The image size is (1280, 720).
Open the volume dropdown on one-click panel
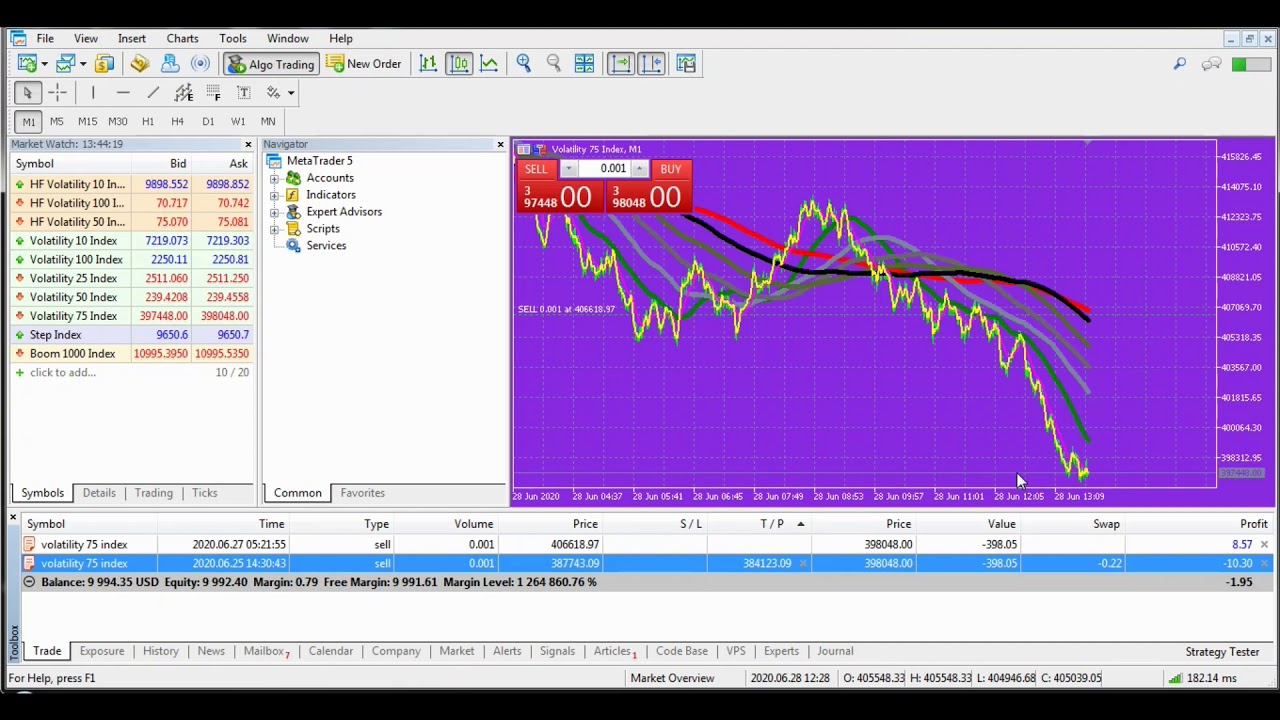tap(568, 169)
